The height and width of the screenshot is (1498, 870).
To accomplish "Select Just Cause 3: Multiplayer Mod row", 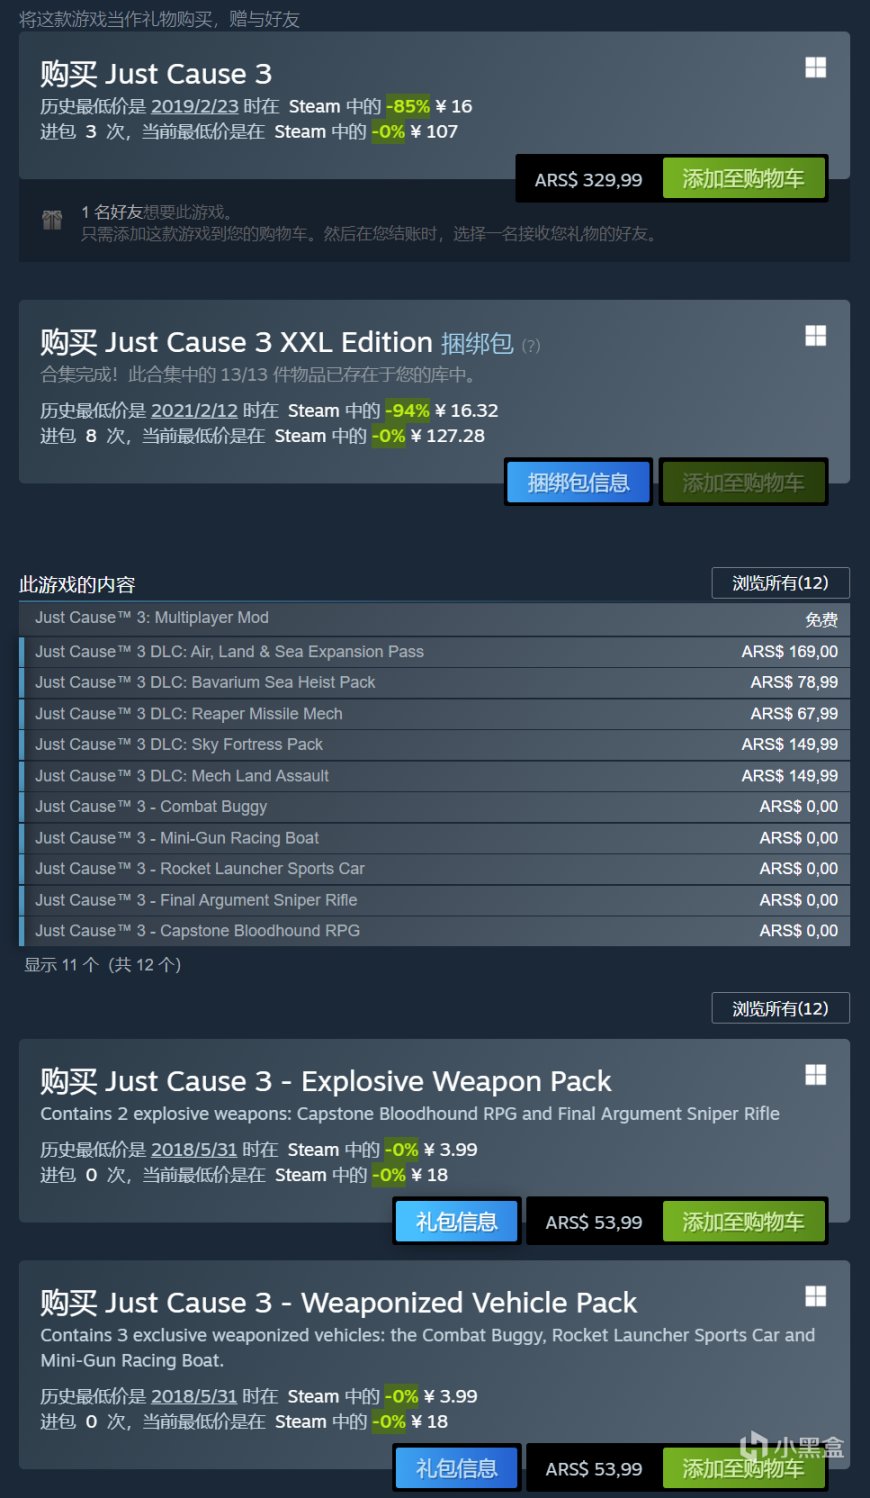I will [x=434, y=618].
